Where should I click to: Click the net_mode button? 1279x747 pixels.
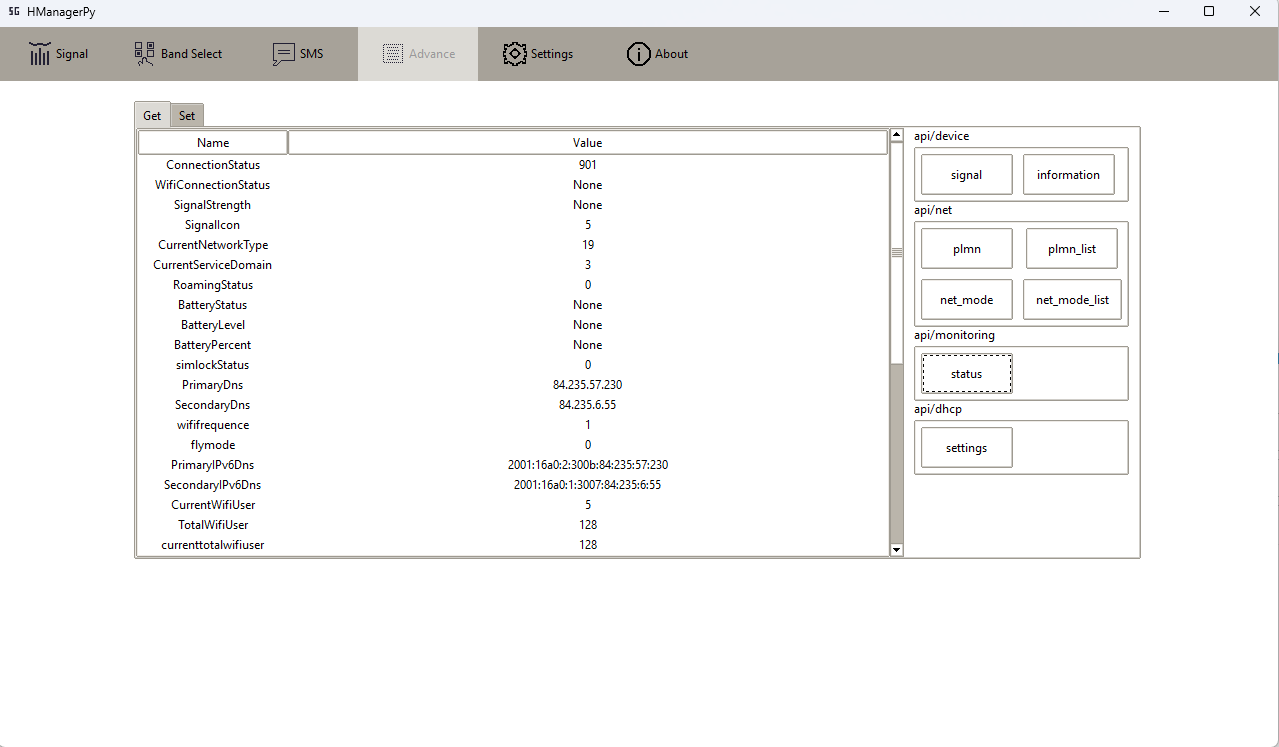(966, 299)
